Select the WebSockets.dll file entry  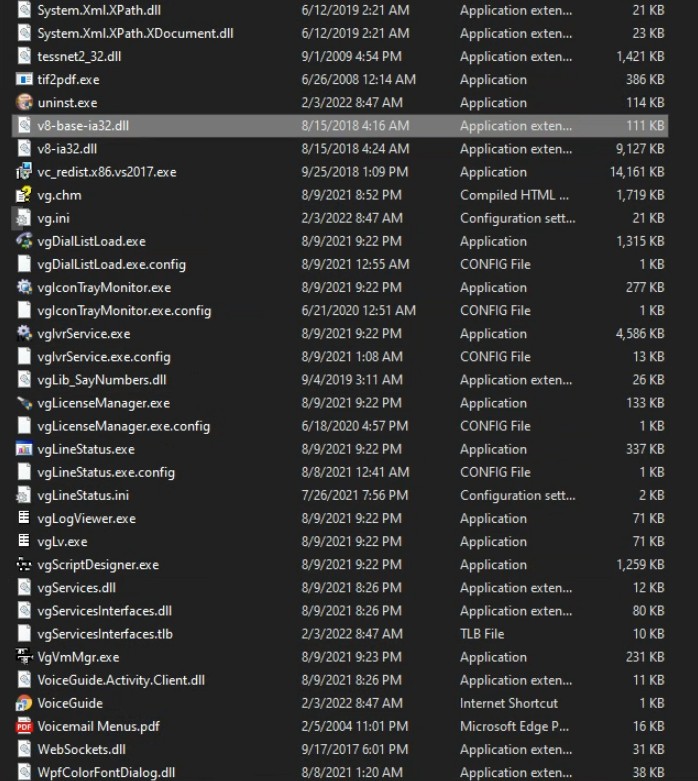tap(81, 749)
